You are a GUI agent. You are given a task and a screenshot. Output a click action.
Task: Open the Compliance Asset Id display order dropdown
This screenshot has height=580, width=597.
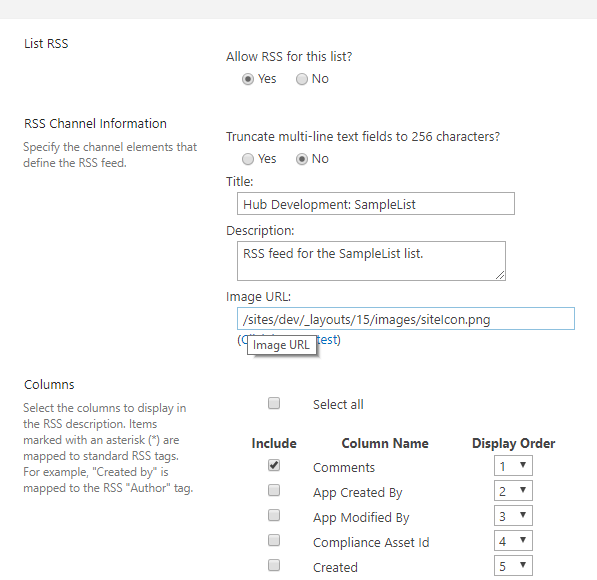pyautogui.click(x=513, y=540)
